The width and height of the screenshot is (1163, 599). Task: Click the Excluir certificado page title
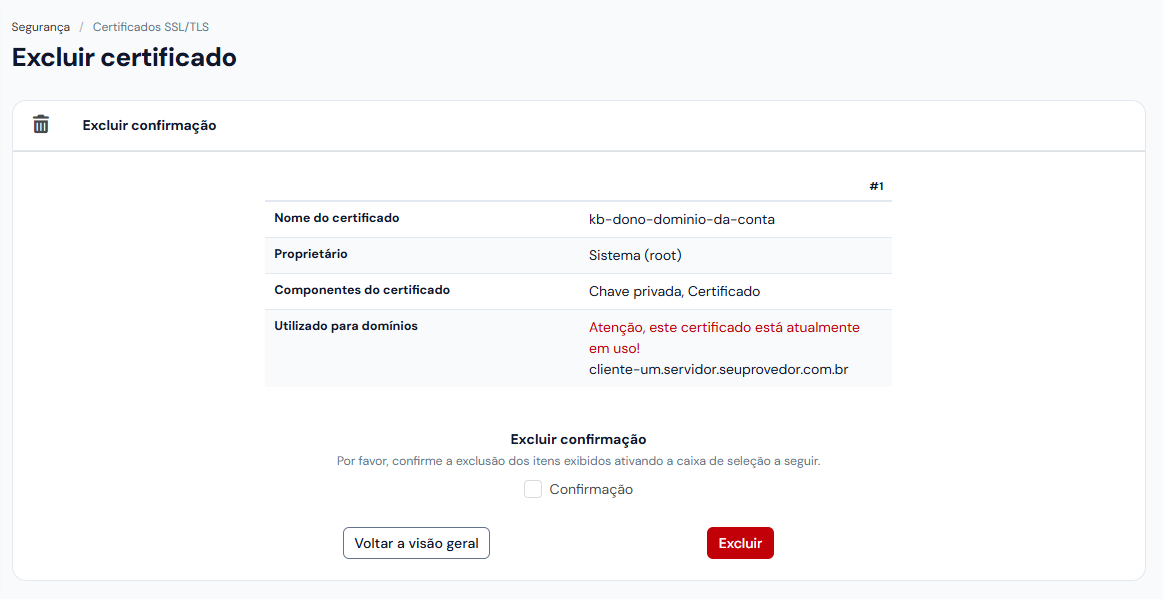(124, 57)
